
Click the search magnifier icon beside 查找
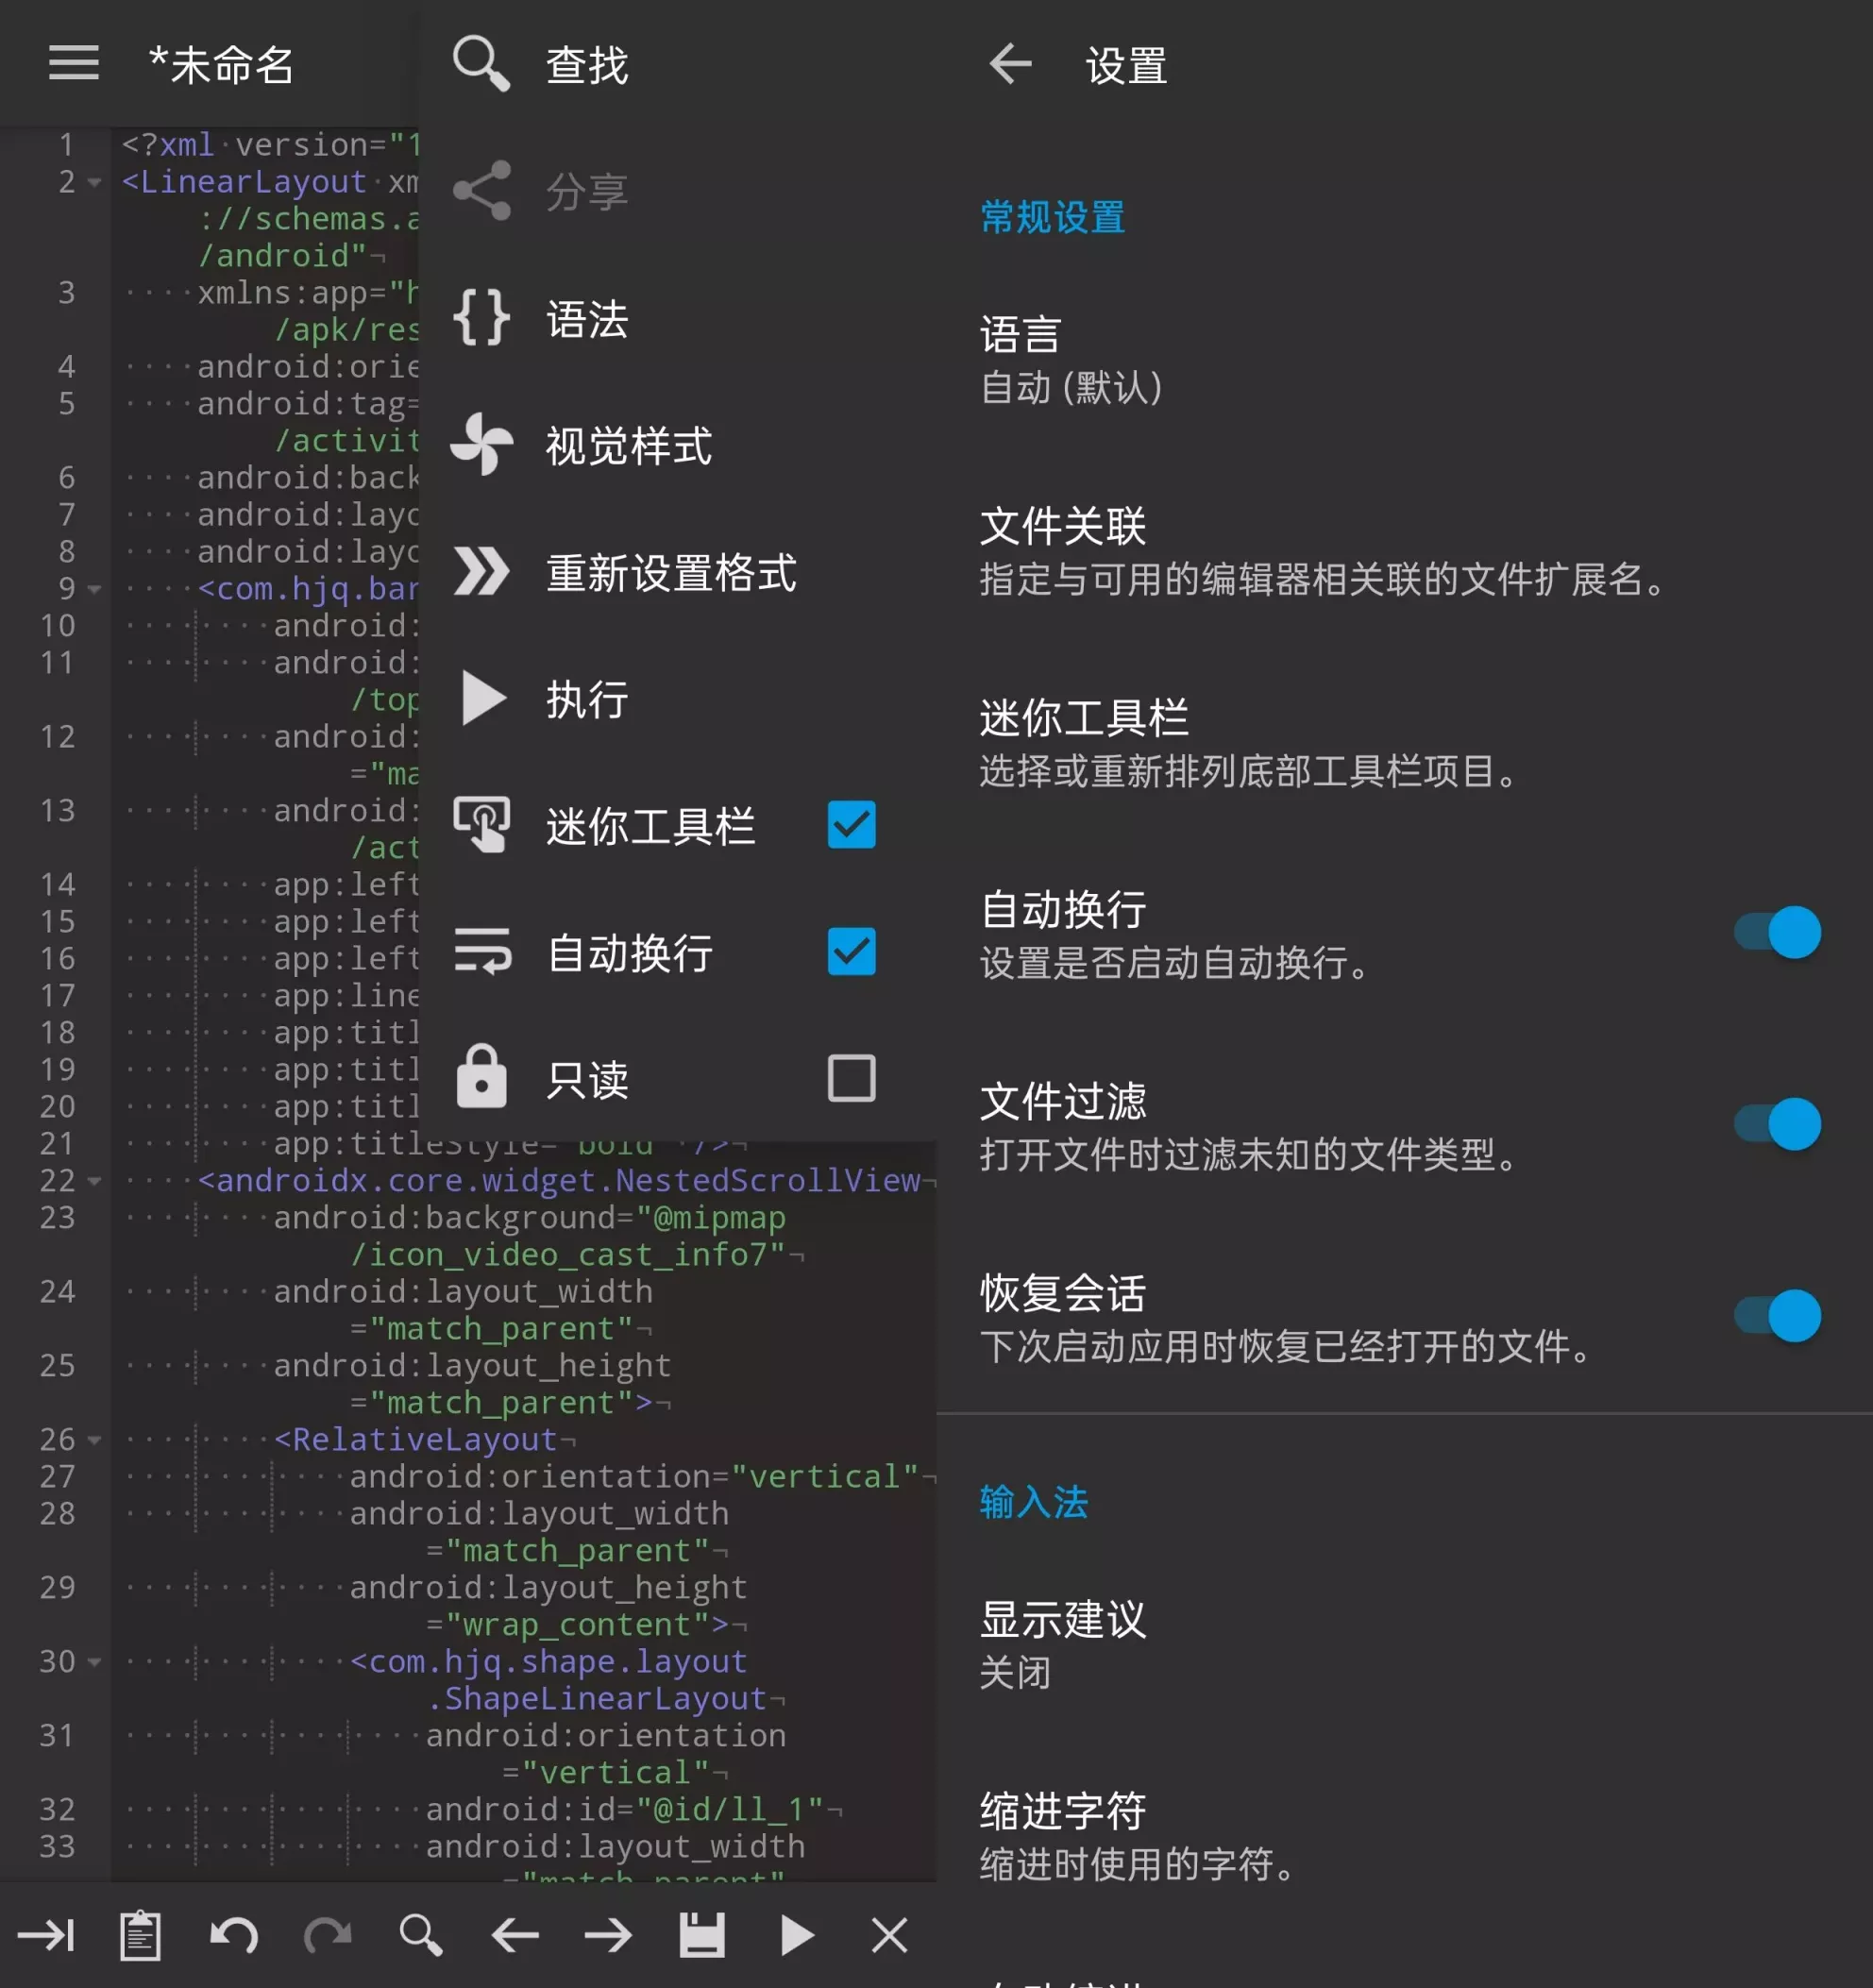(481, 64)
